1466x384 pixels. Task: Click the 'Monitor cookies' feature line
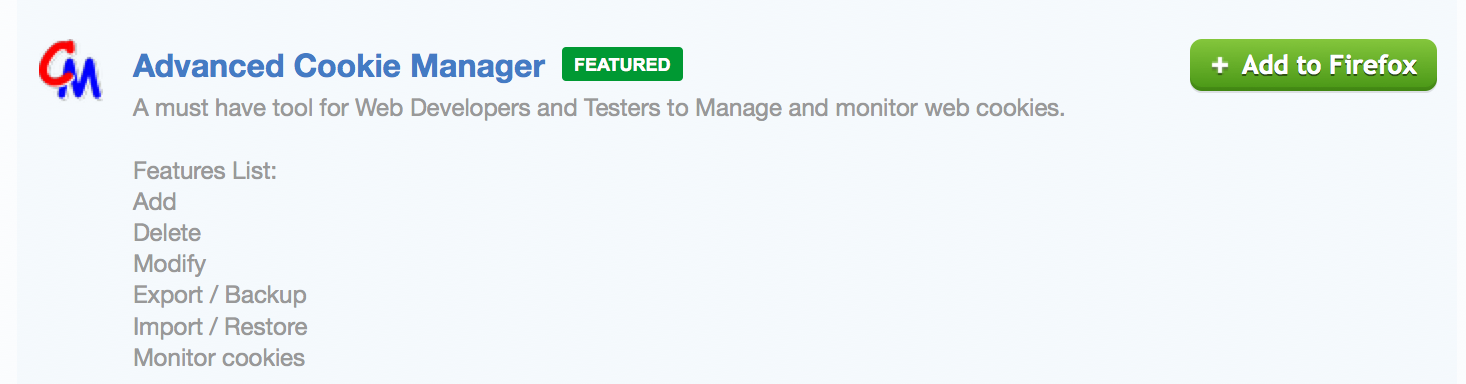[219, 357]
